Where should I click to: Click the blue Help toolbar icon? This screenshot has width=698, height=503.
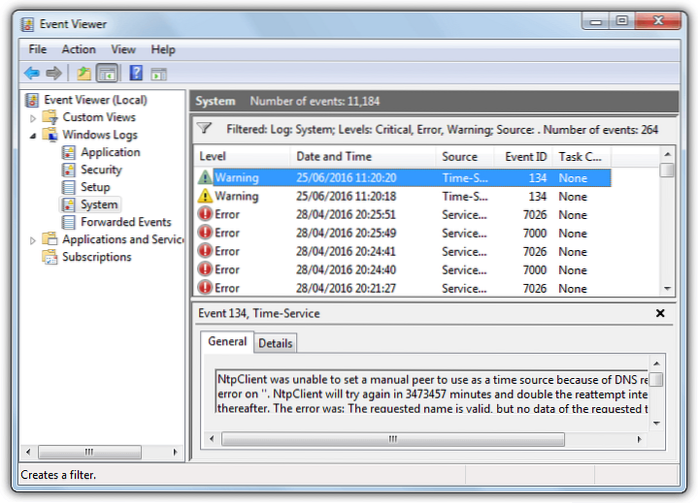click(135, 73)
